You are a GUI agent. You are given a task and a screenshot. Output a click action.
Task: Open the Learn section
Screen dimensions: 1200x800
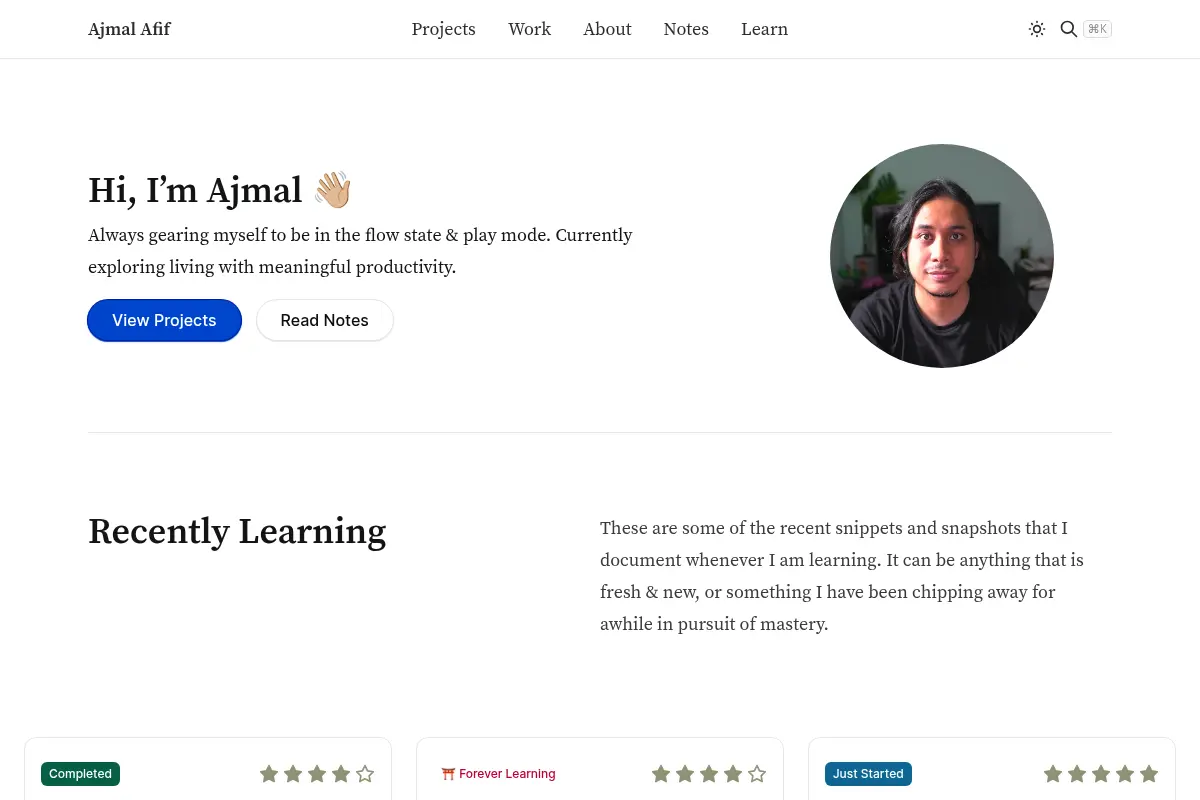(x=765, y=29)
